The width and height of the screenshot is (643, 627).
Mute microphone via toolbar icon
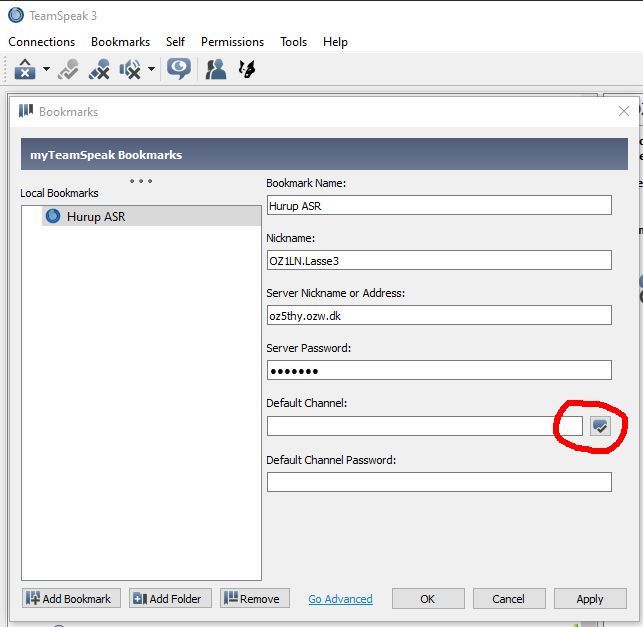(x=99, y=69)
